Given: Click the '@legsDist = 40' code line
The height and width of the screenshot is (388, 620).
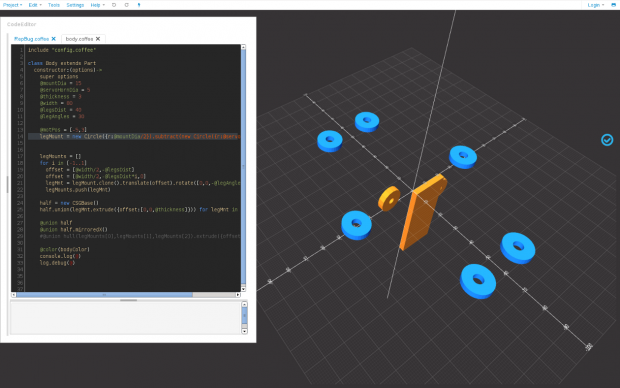Looking at the screenshot, I should pos(60,110).
